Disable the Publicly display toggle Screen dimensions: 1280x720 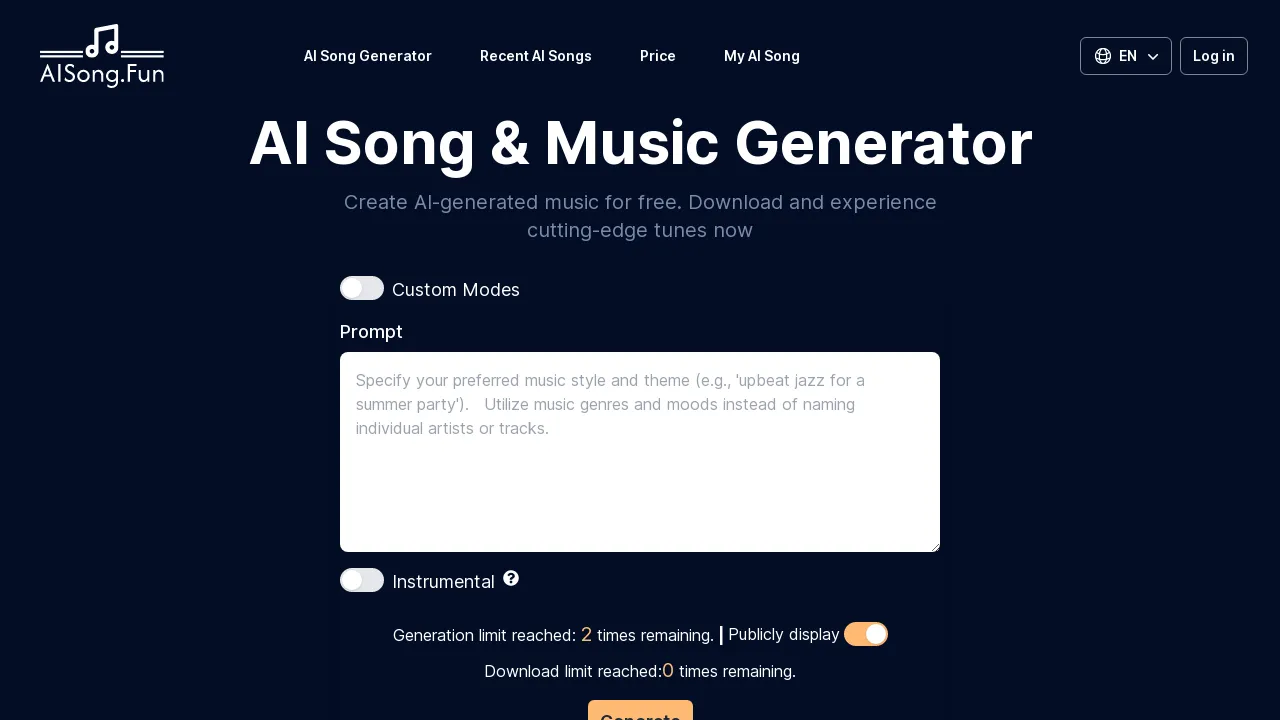coord(866,634)
